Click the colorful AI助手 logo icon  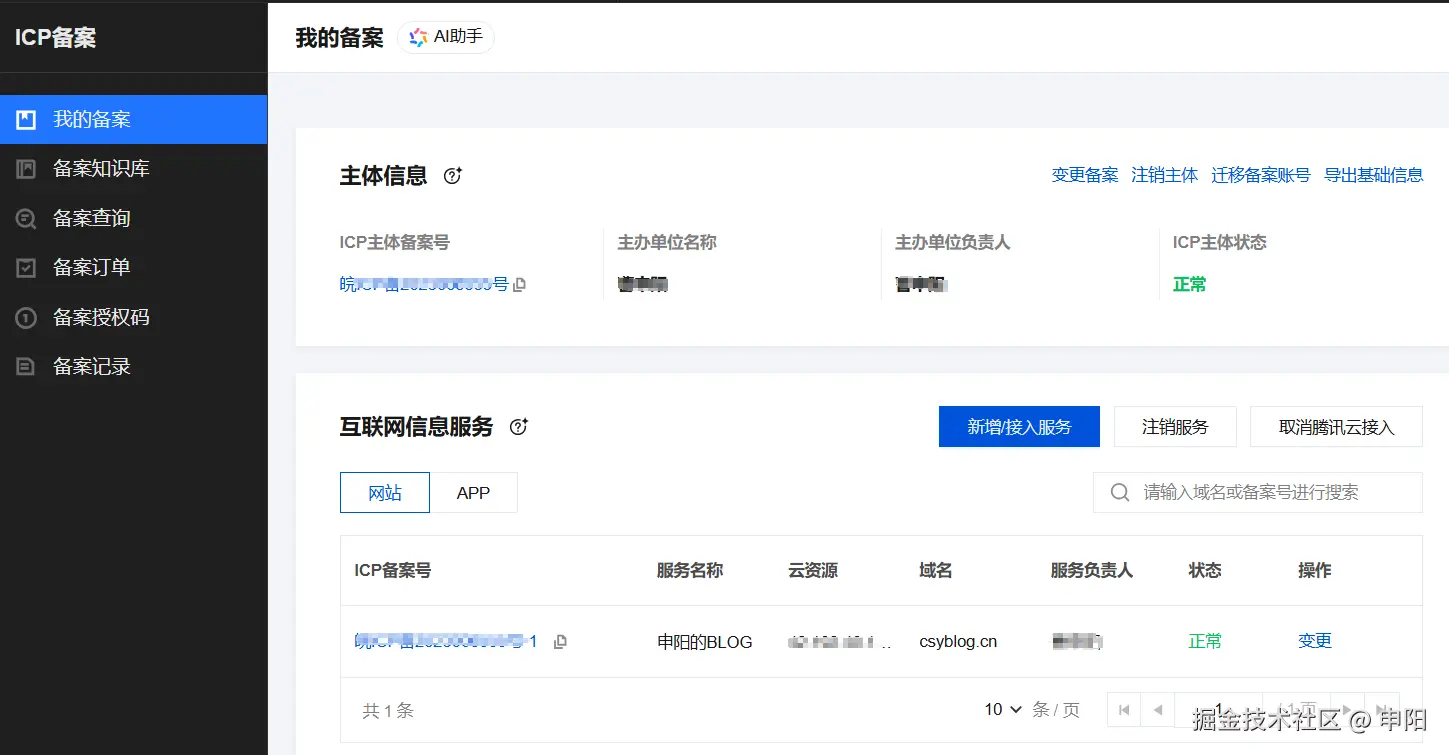(x=418, y=38)
